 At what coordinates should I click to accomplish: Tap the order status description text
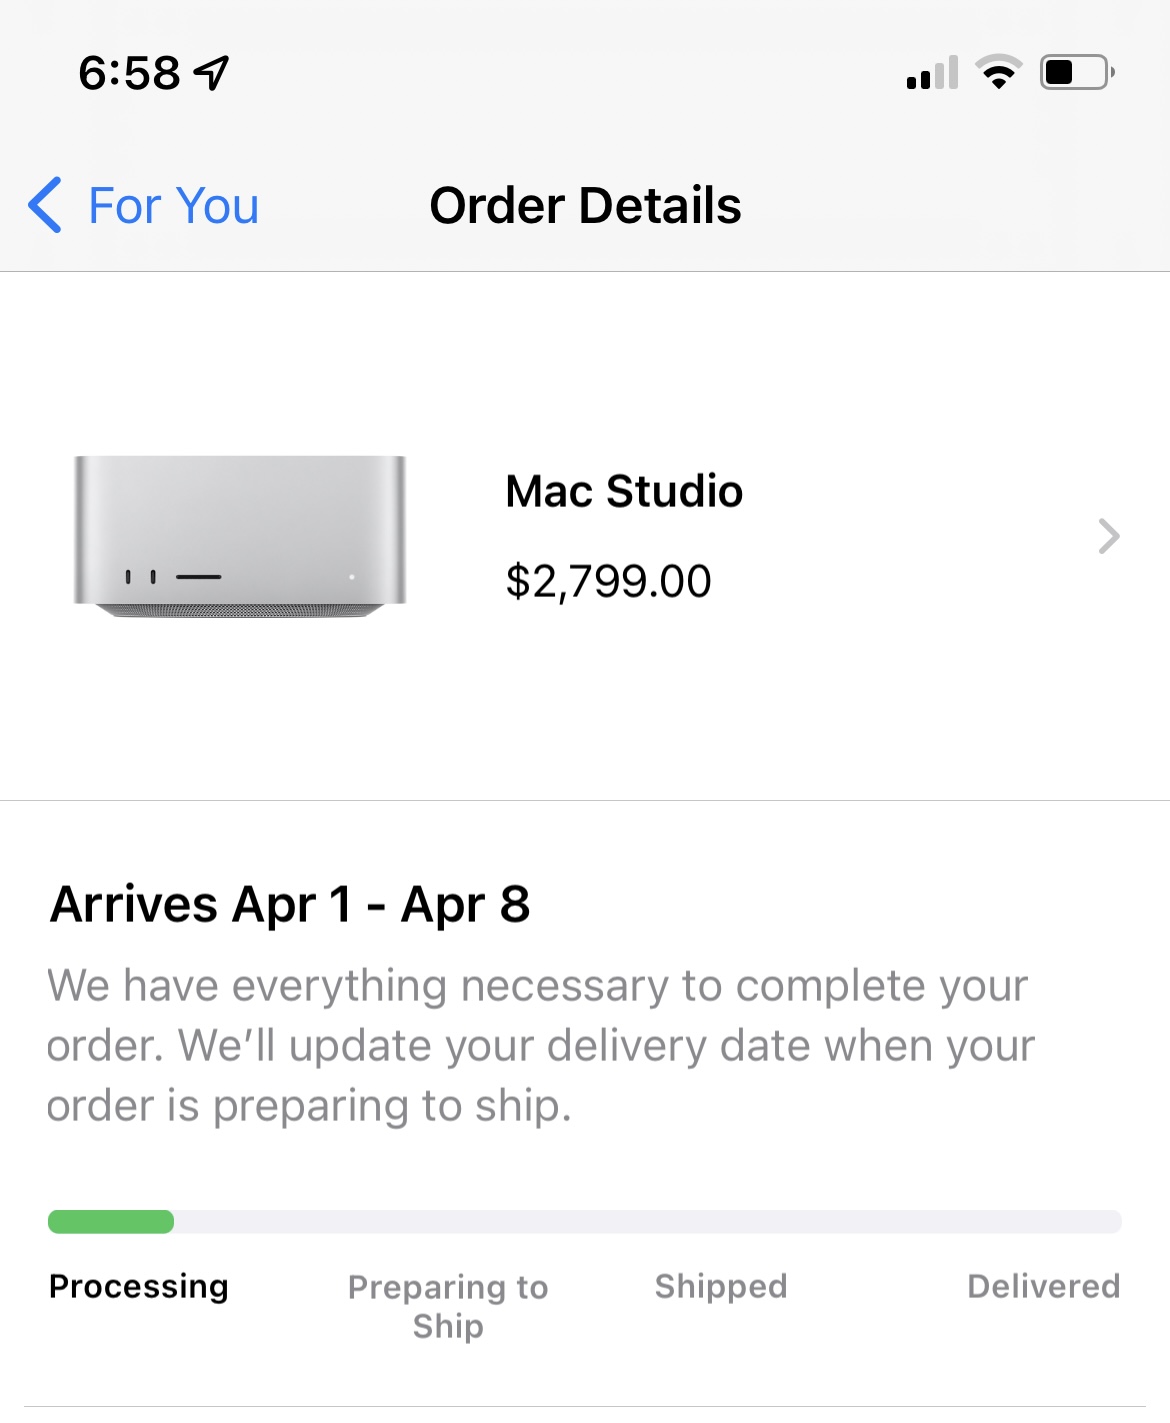coord(541,1046)
